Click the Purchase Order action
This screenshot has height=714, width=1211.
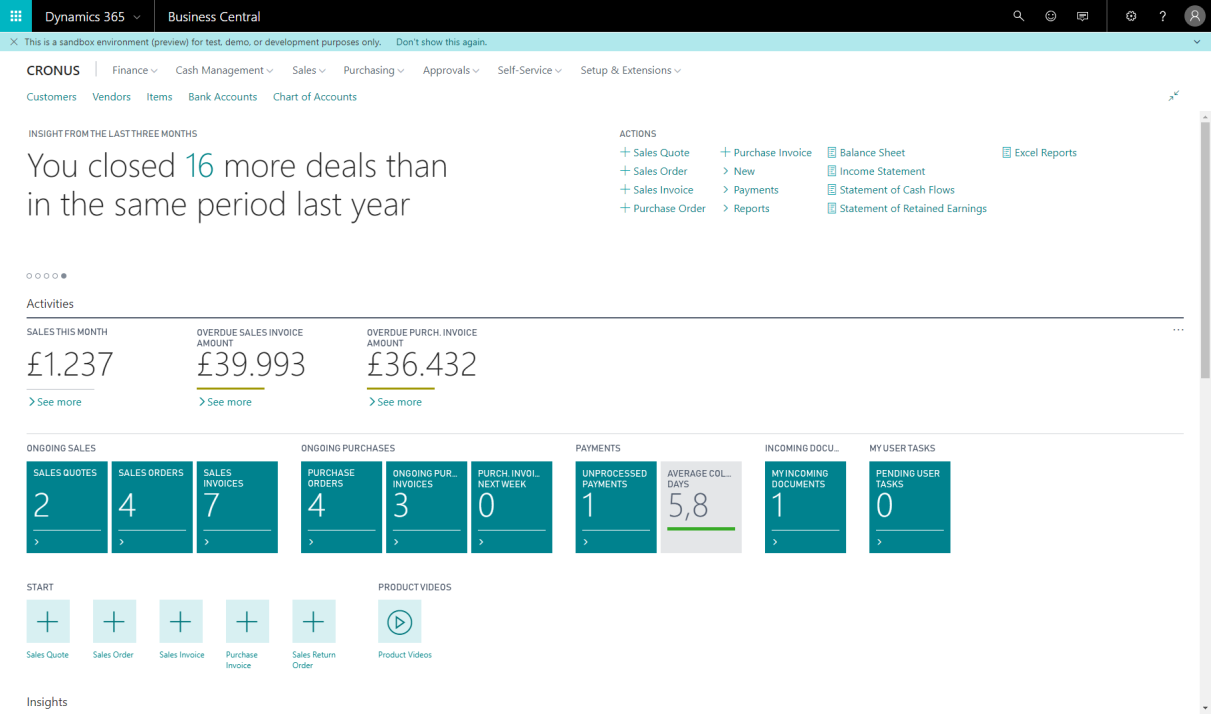[663, 208]
